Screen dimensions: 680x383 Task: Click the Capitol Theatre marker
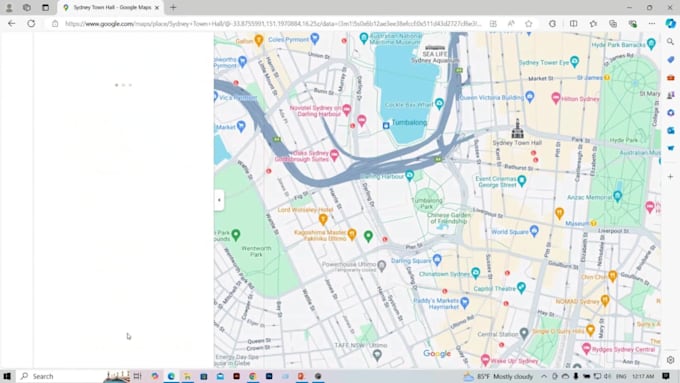521,287
